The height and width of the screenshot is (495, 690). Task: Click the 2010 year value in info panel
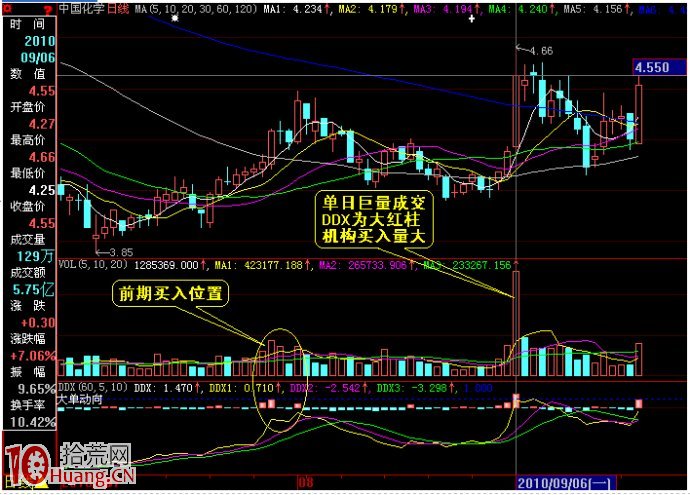(x=40, y=41)
